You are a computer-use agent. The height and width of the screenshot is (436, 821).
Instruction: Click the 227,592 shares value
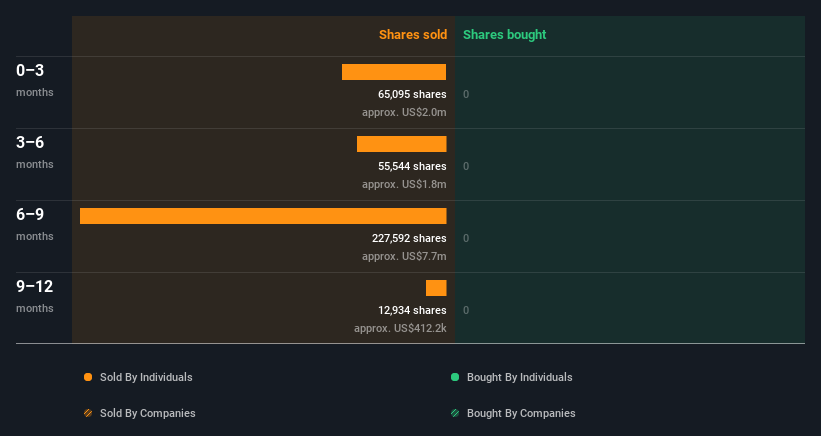pyautogui.click(x=409, y=238)
